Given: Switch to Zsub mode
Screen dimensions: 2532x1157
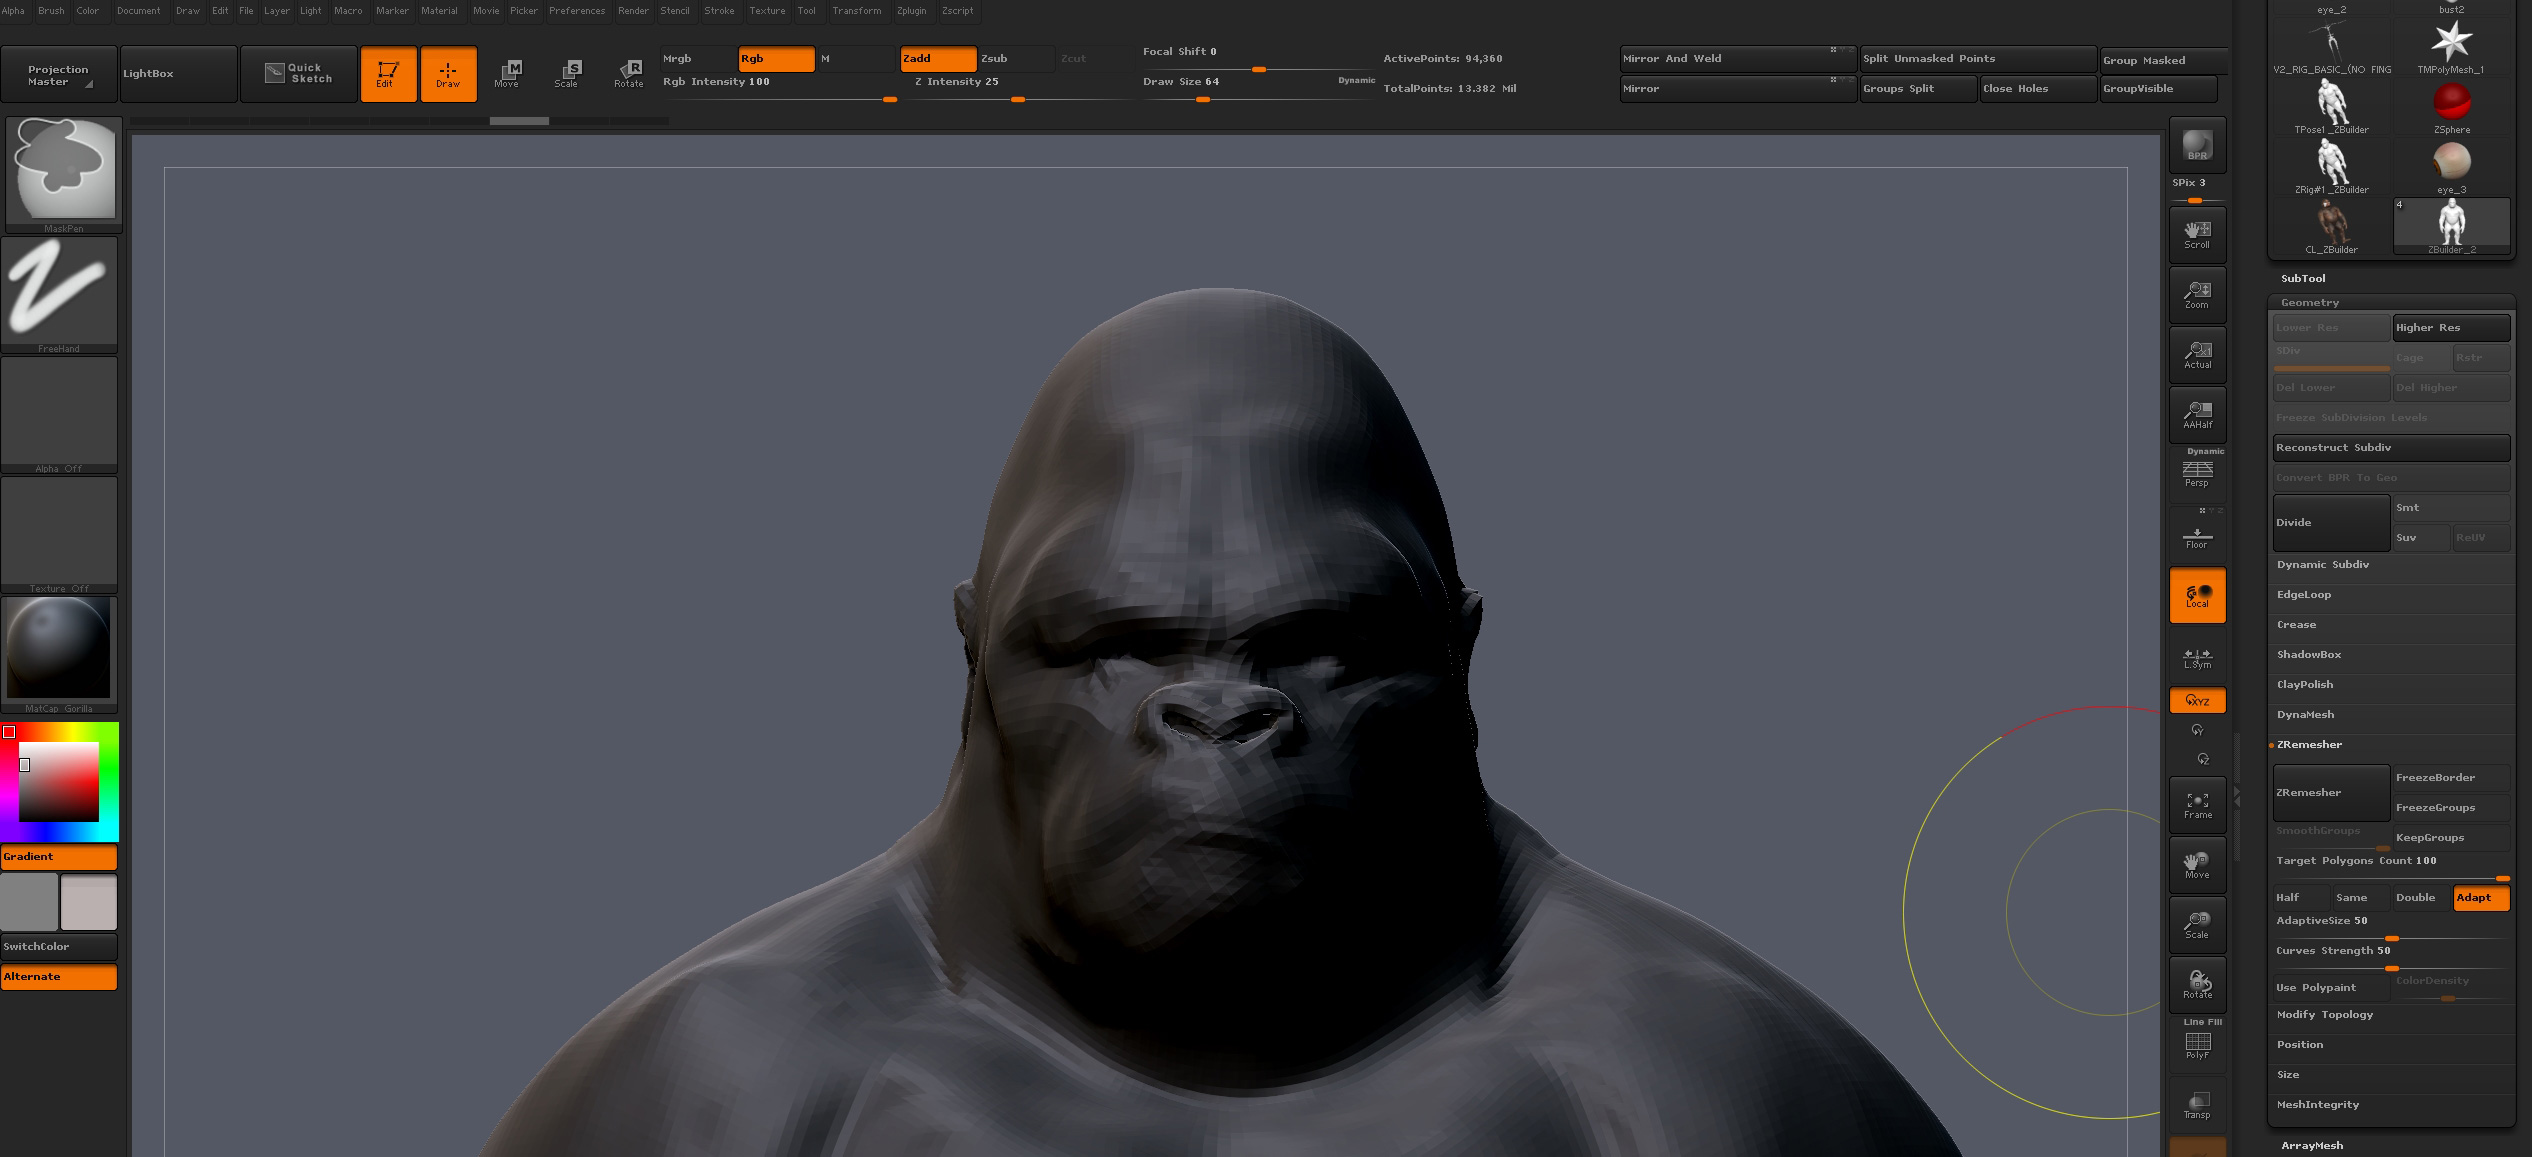Looking at the screenshot, I should [1016, 59].
